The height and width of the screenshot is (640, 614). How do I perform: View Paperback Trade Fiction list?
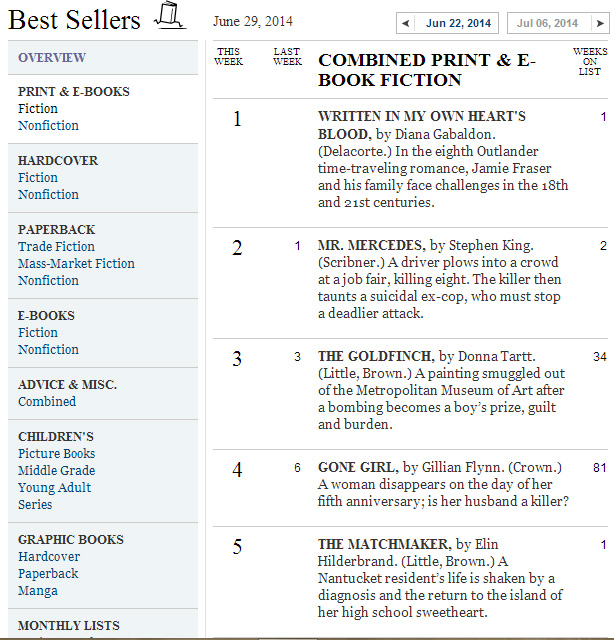click(x=56, y=247)
